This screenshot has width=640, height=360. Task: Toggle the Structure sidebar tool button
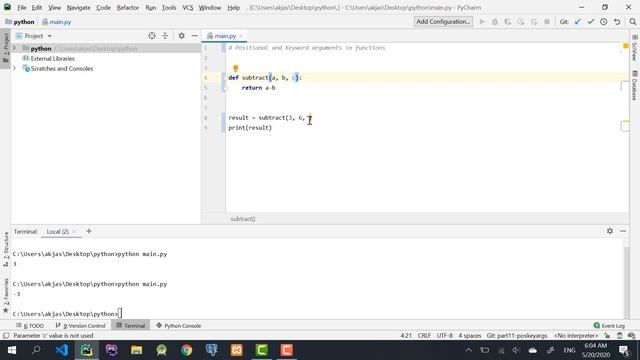(x=6, y=249)
